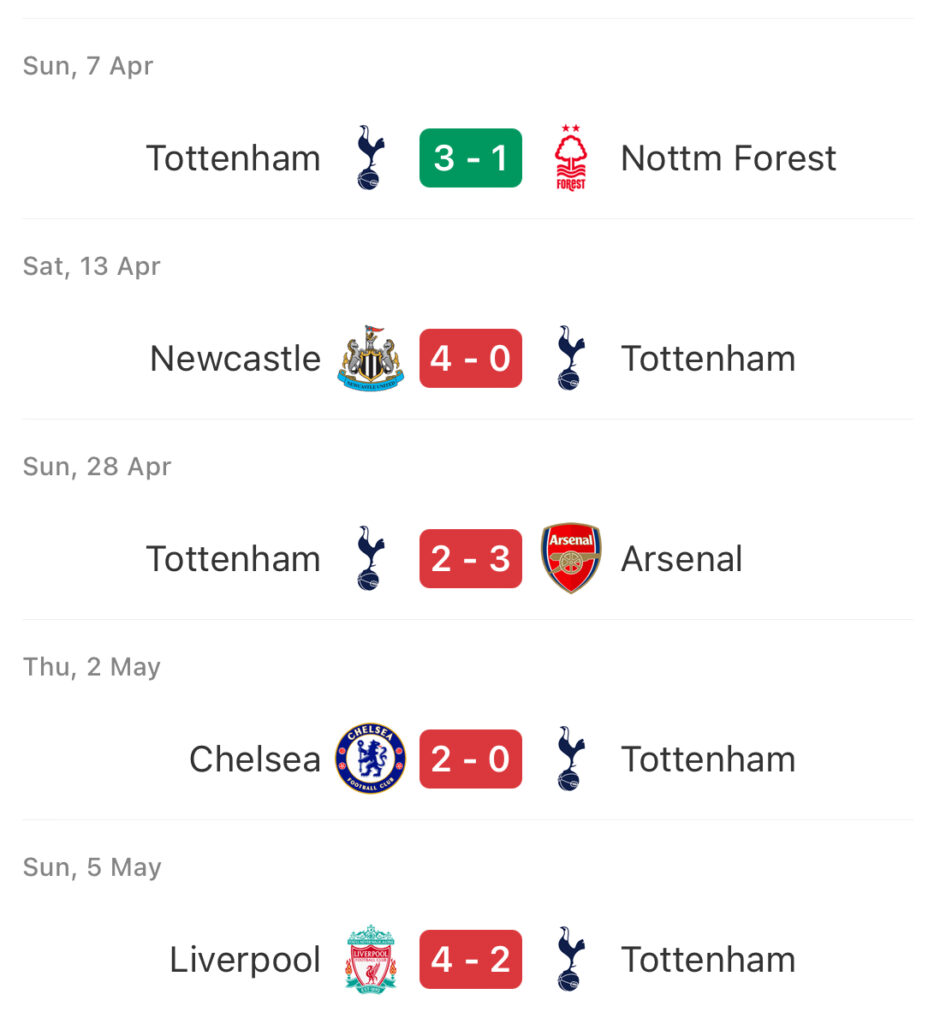The height and width of the screenshot is (1024, 934).
Task: Select the Arsenal team name
Action: (x=681, y=559)
